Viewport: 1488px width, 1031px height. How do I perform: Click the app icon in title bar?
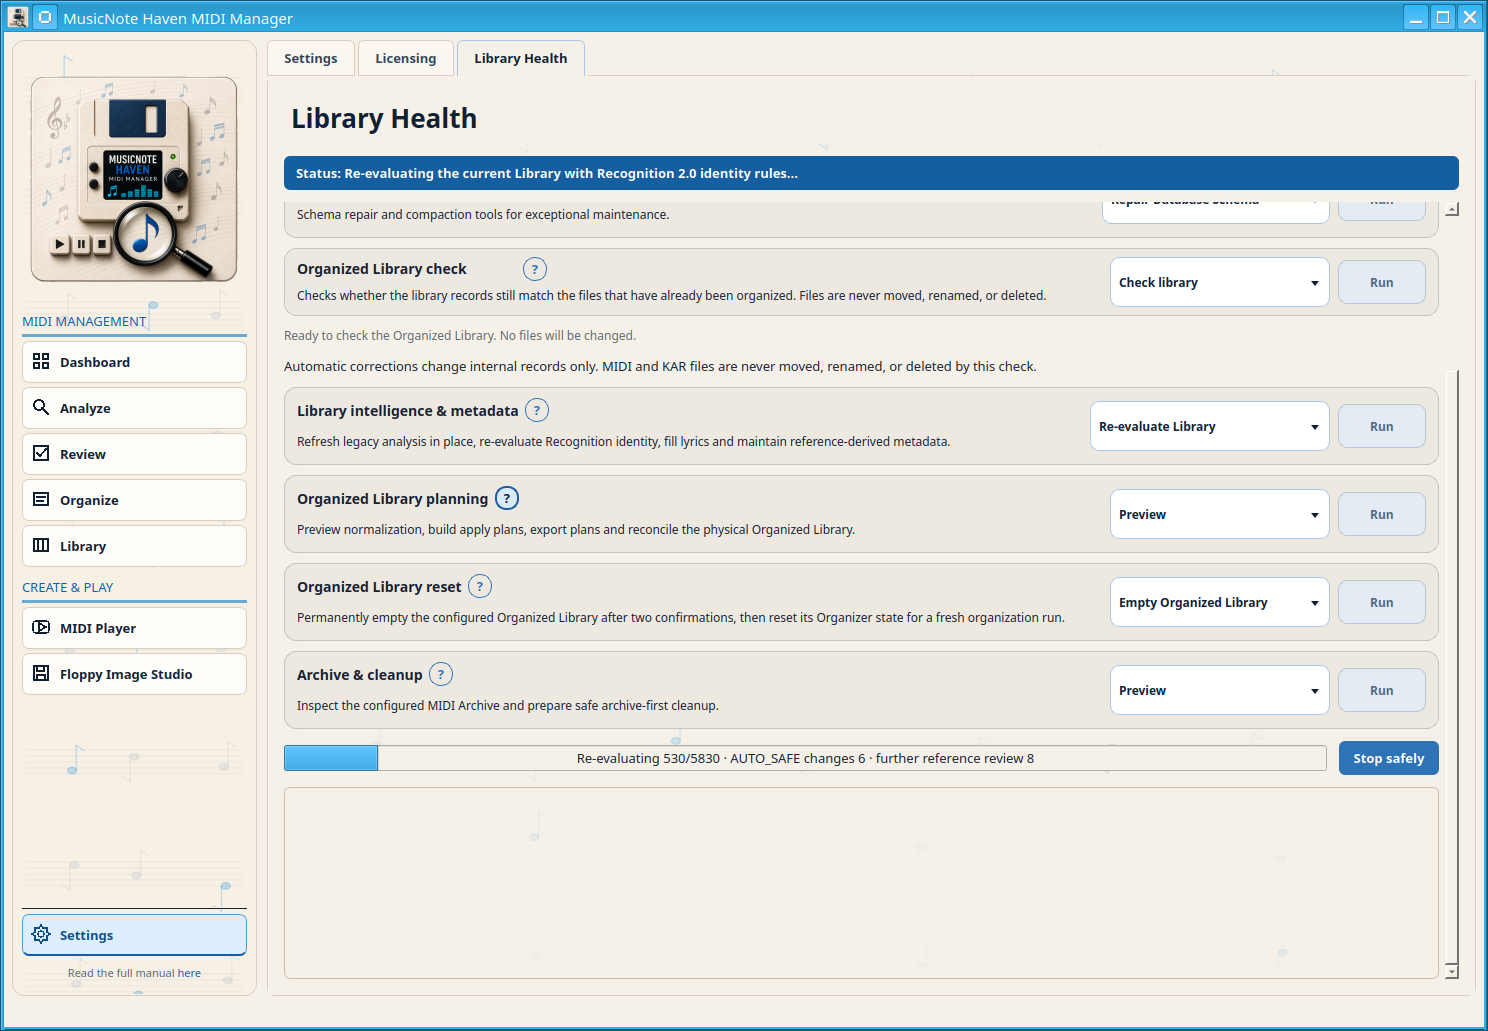click(17, 17)
